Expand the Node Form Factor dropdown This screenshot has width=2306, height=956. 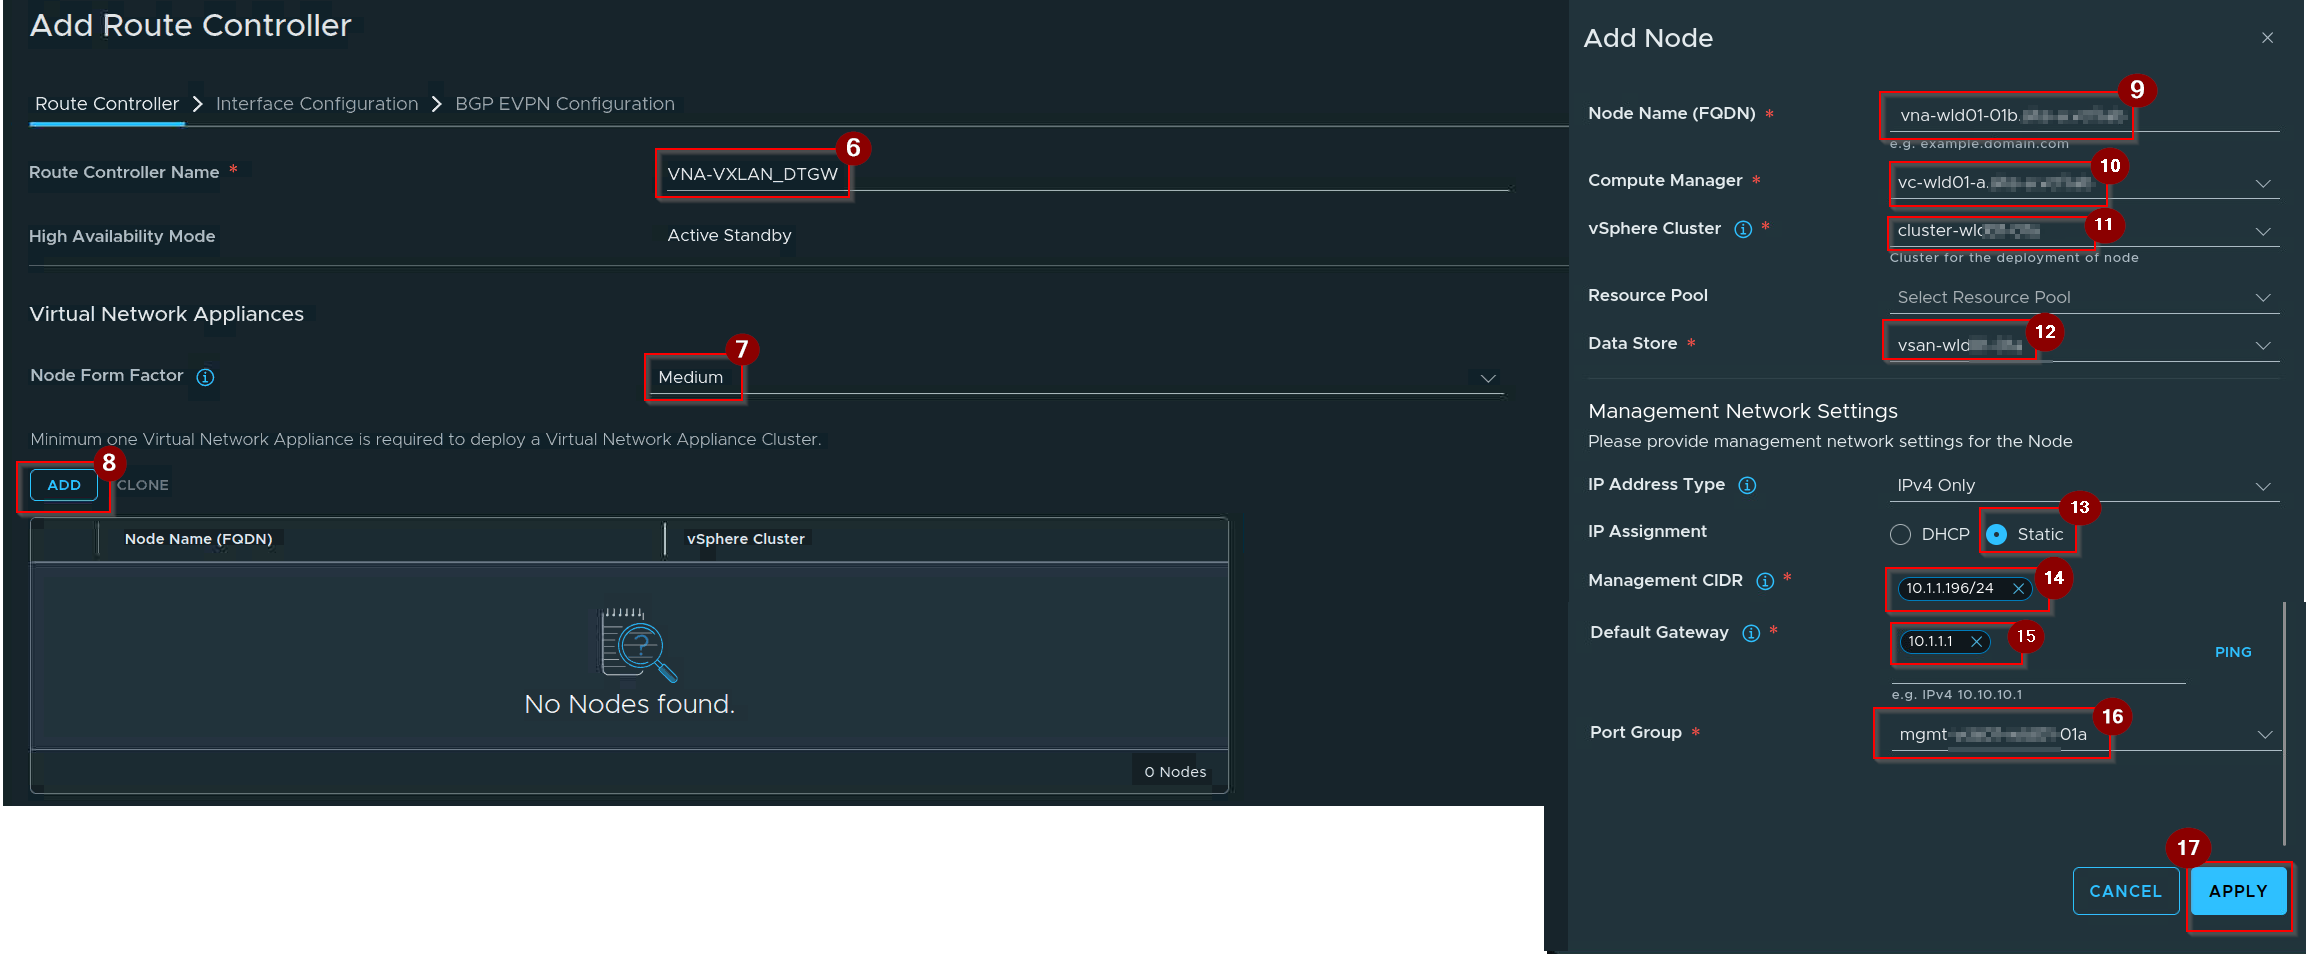click(x=1075, y=378)
